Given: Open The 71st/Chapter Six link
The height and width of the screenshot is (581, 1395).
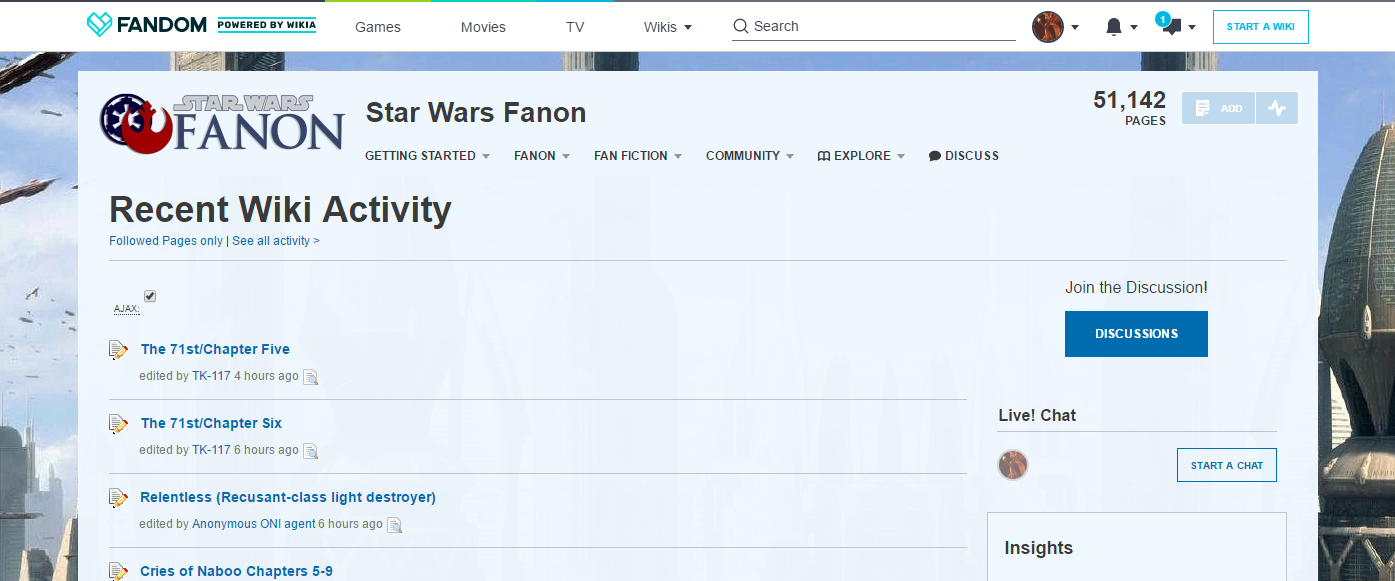Looking at the screenshot, I should click(x=211, y=423).
